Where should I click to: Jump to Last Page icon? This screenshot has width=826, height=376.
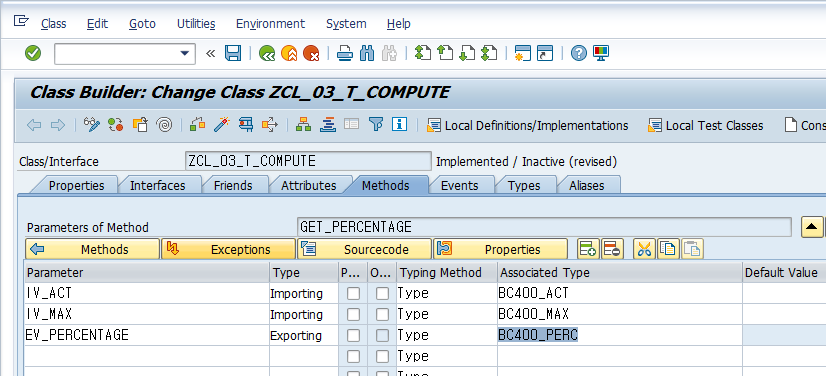coord(489,53)
